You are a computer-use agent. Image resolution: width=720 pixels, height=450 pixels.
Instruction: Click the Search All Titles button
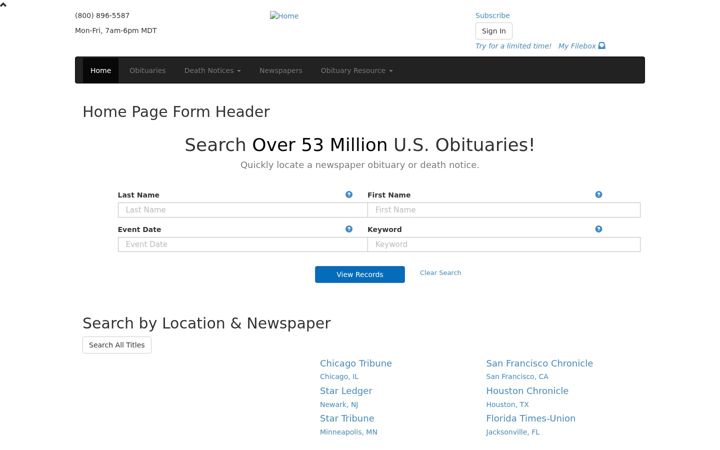(x=117, y=345)
